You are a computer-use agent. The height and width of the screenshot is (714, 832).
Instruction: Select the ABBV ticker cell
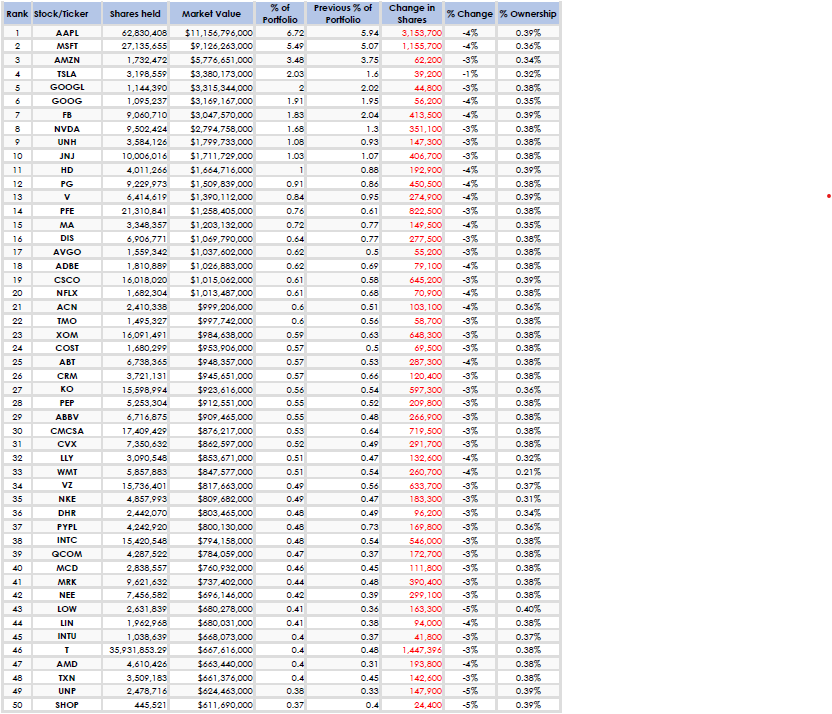click(x=67, y=416)
